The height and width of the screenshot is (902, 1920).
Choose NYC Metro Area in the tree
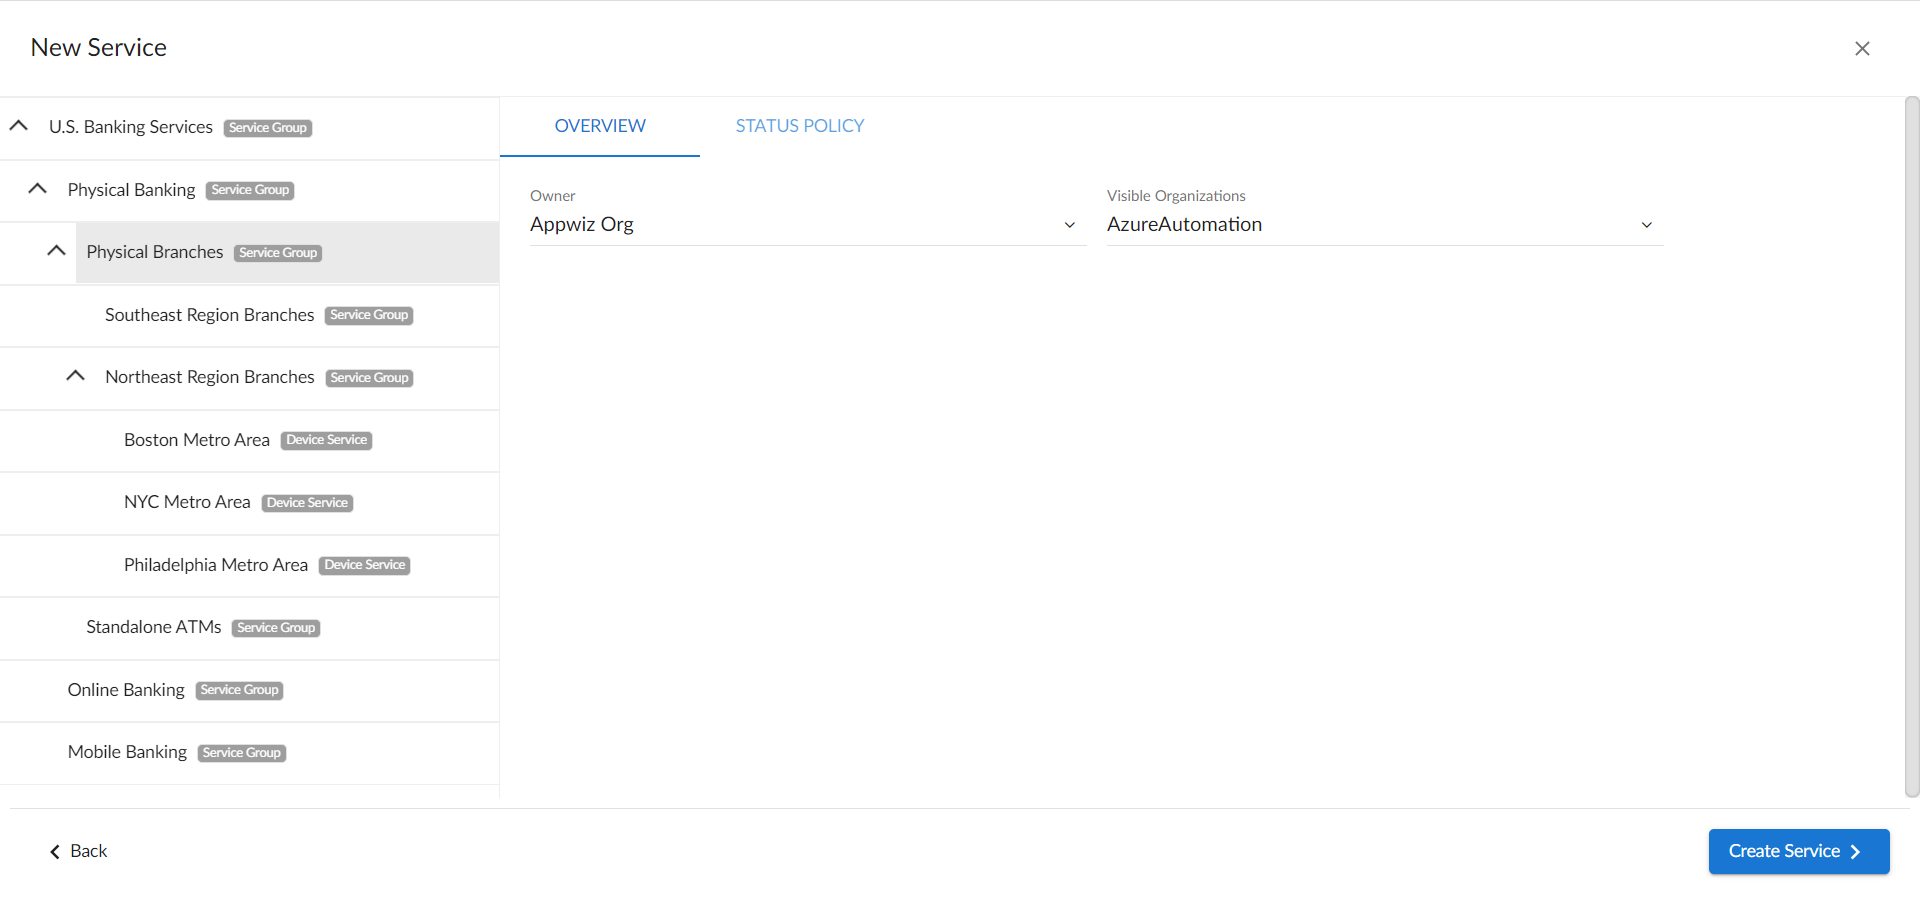(187, 502)
